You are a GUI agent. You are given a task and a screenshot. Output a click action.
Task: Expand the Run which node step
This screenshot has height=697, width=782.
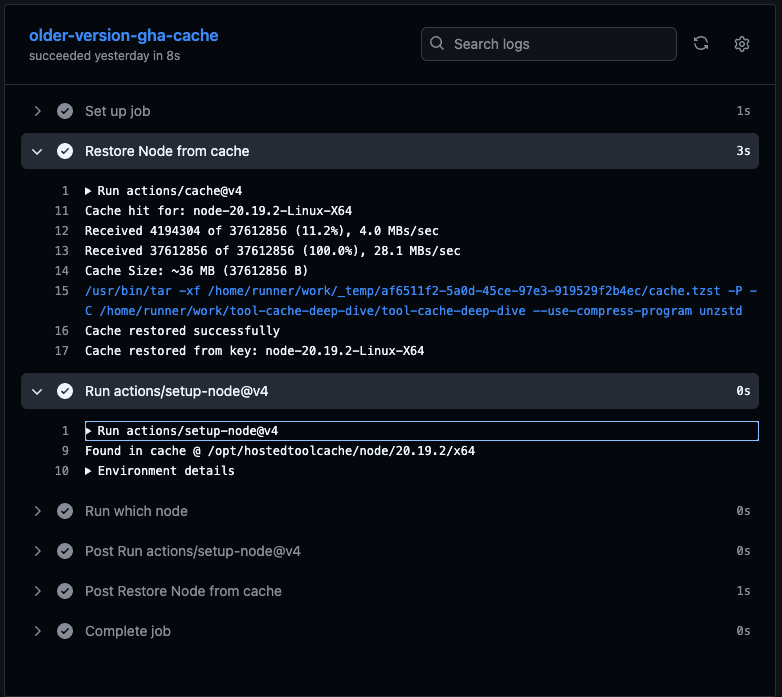(37, 511)
